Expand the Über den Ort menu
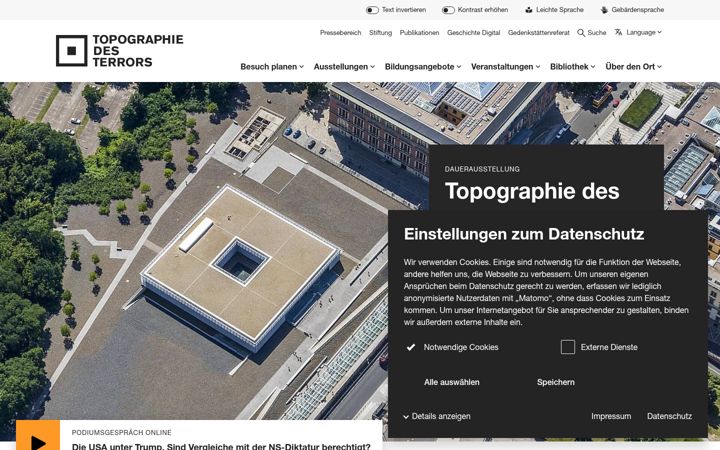This screenshot has width=720, height=450. point(634,67)
